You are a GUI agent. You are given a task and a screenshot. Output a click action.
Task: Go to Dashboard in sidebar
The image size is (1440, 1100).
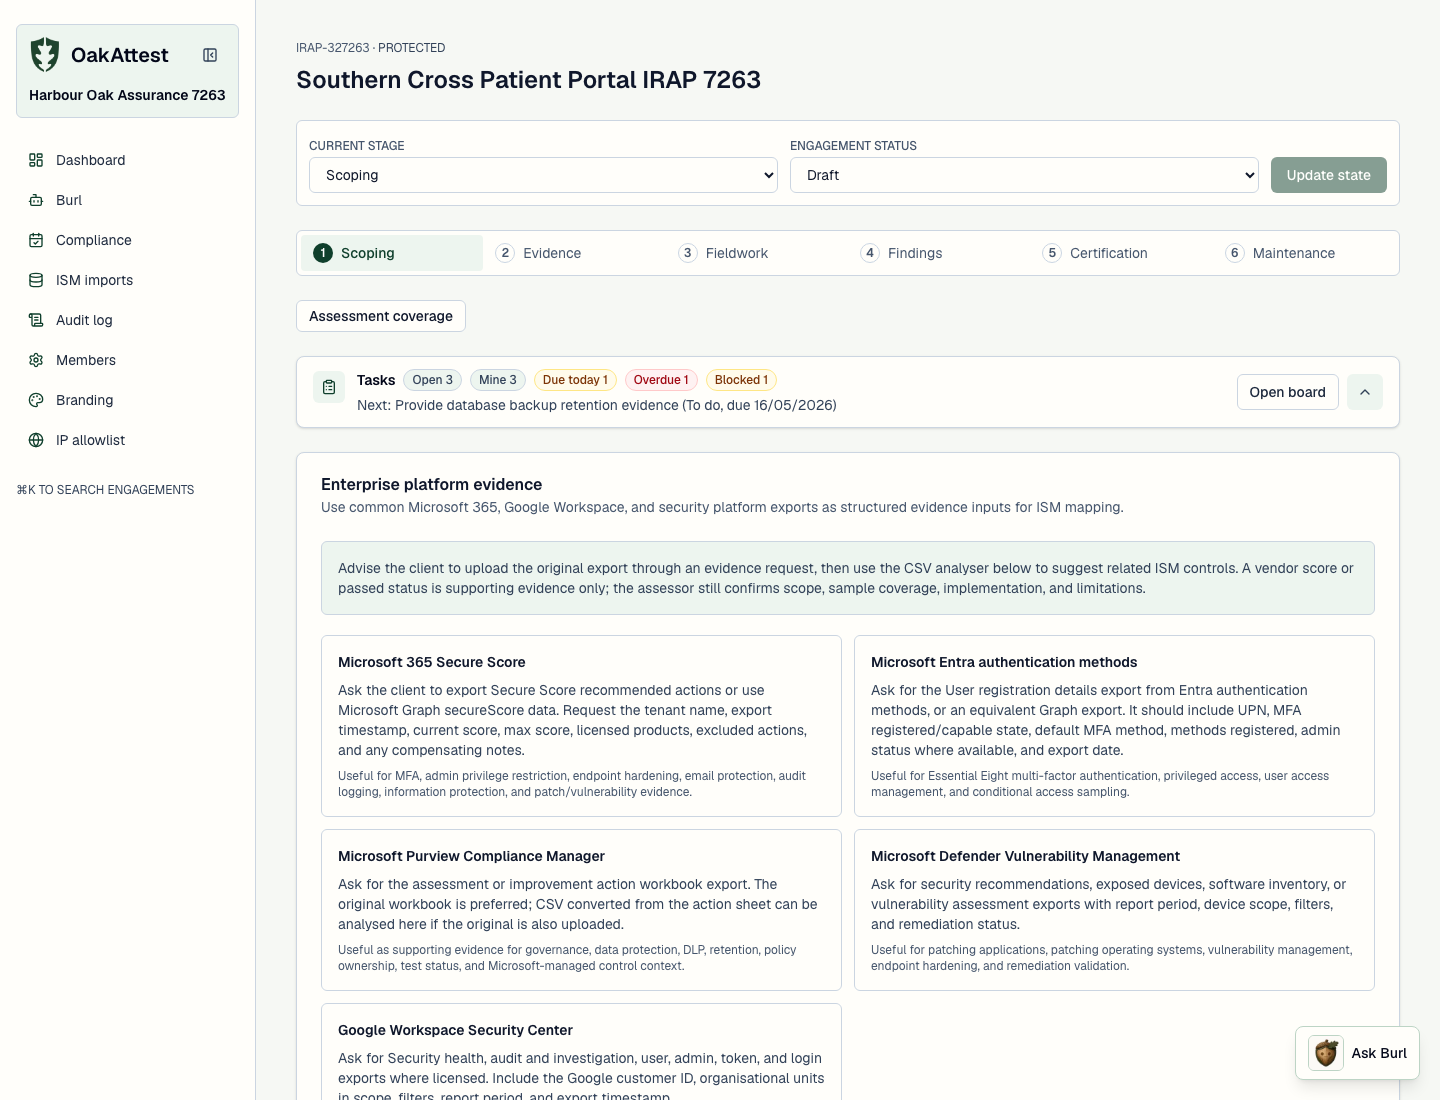pyautogui.click(x=127, y=160)
